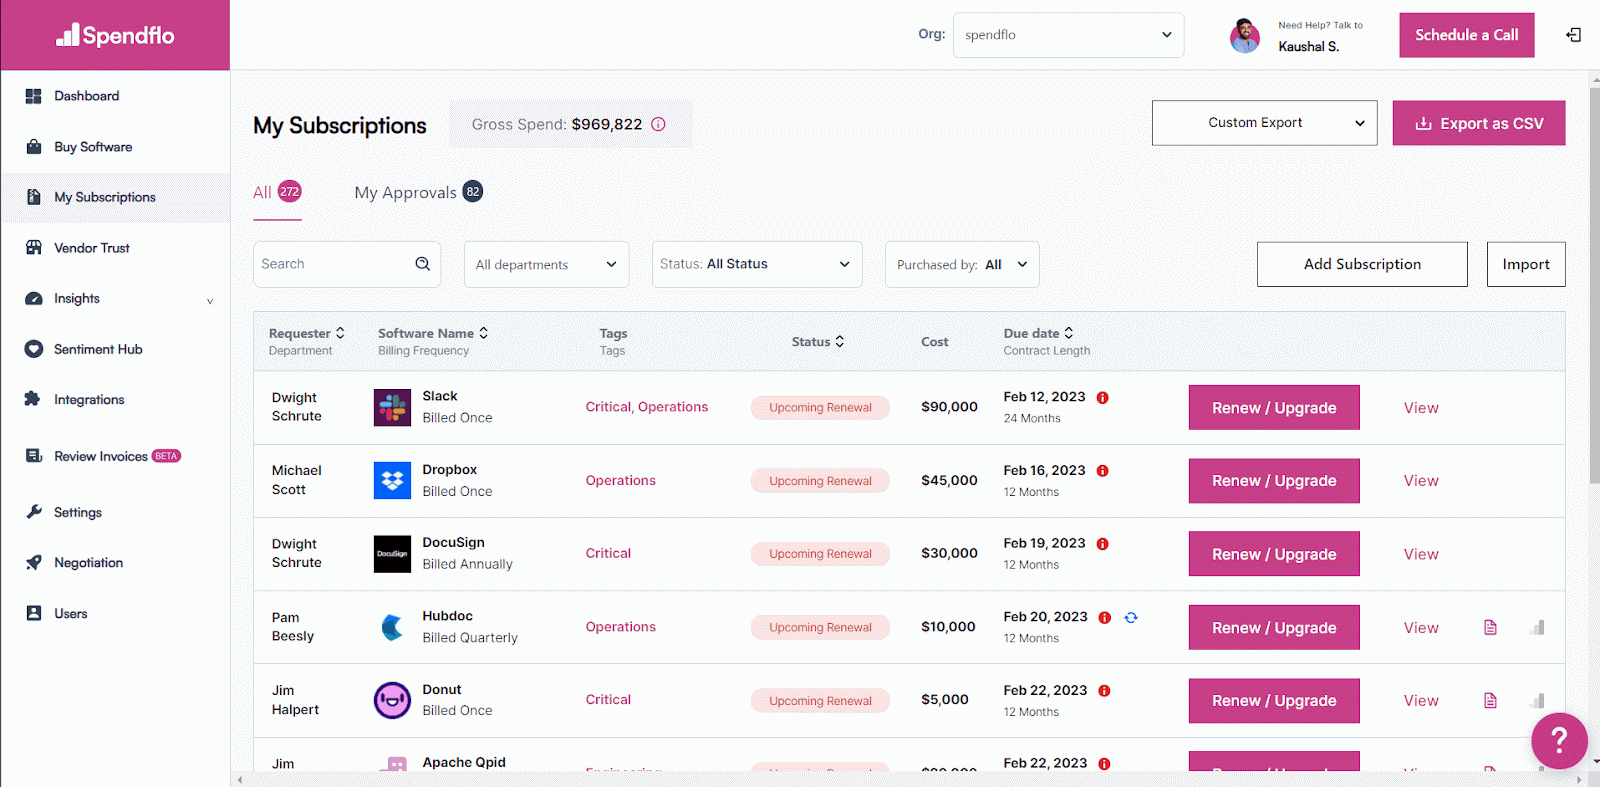Click the Gross Spend info icon

click(658, 124)
